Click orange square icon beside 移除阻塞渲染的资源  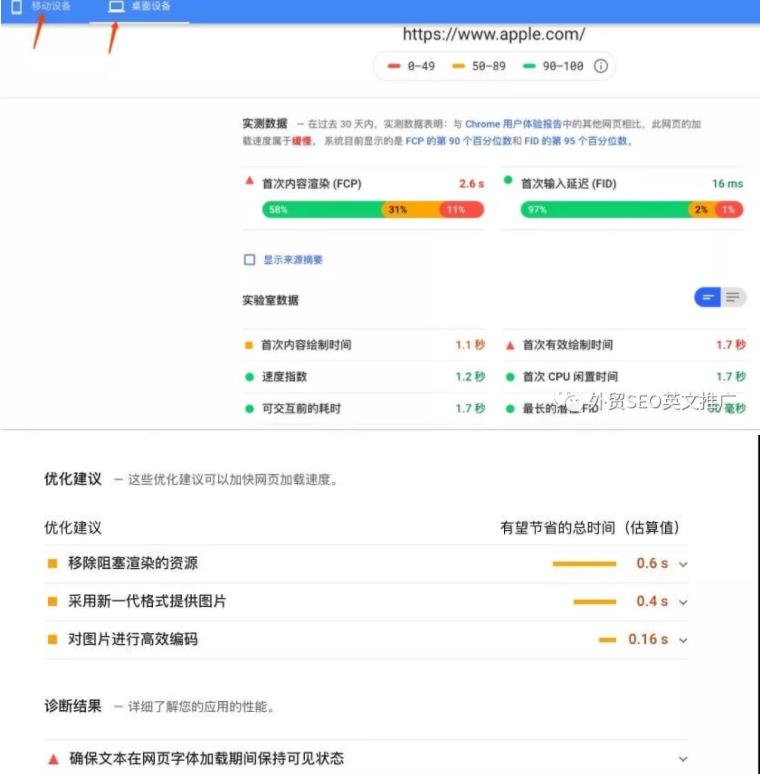tap(53, 564)
